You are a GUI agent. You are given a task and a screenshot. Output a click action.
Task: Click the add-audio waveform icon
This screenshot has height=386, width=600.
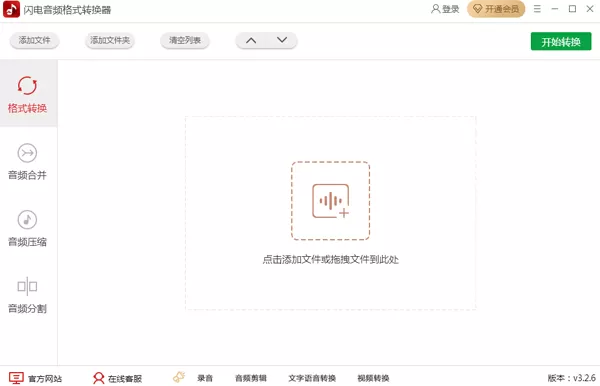pos(331,201)
